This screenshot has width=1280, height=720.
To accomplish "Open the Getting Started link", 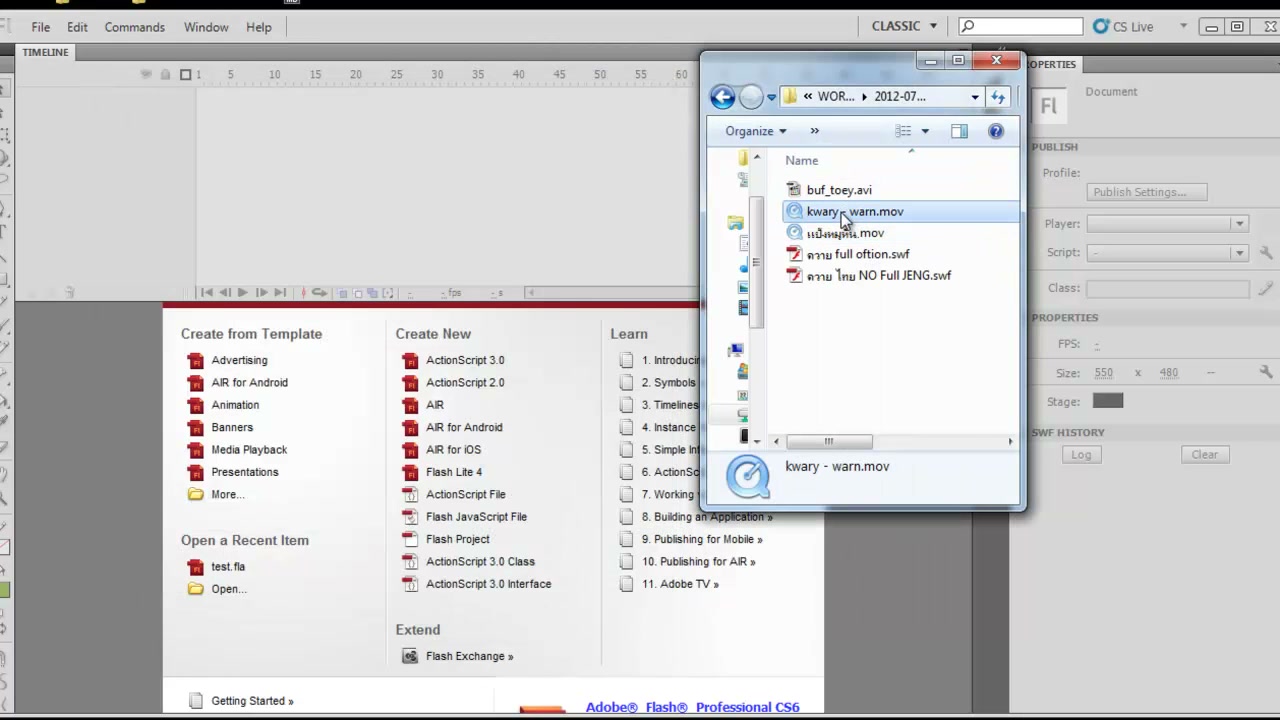I will pos(252,701).
